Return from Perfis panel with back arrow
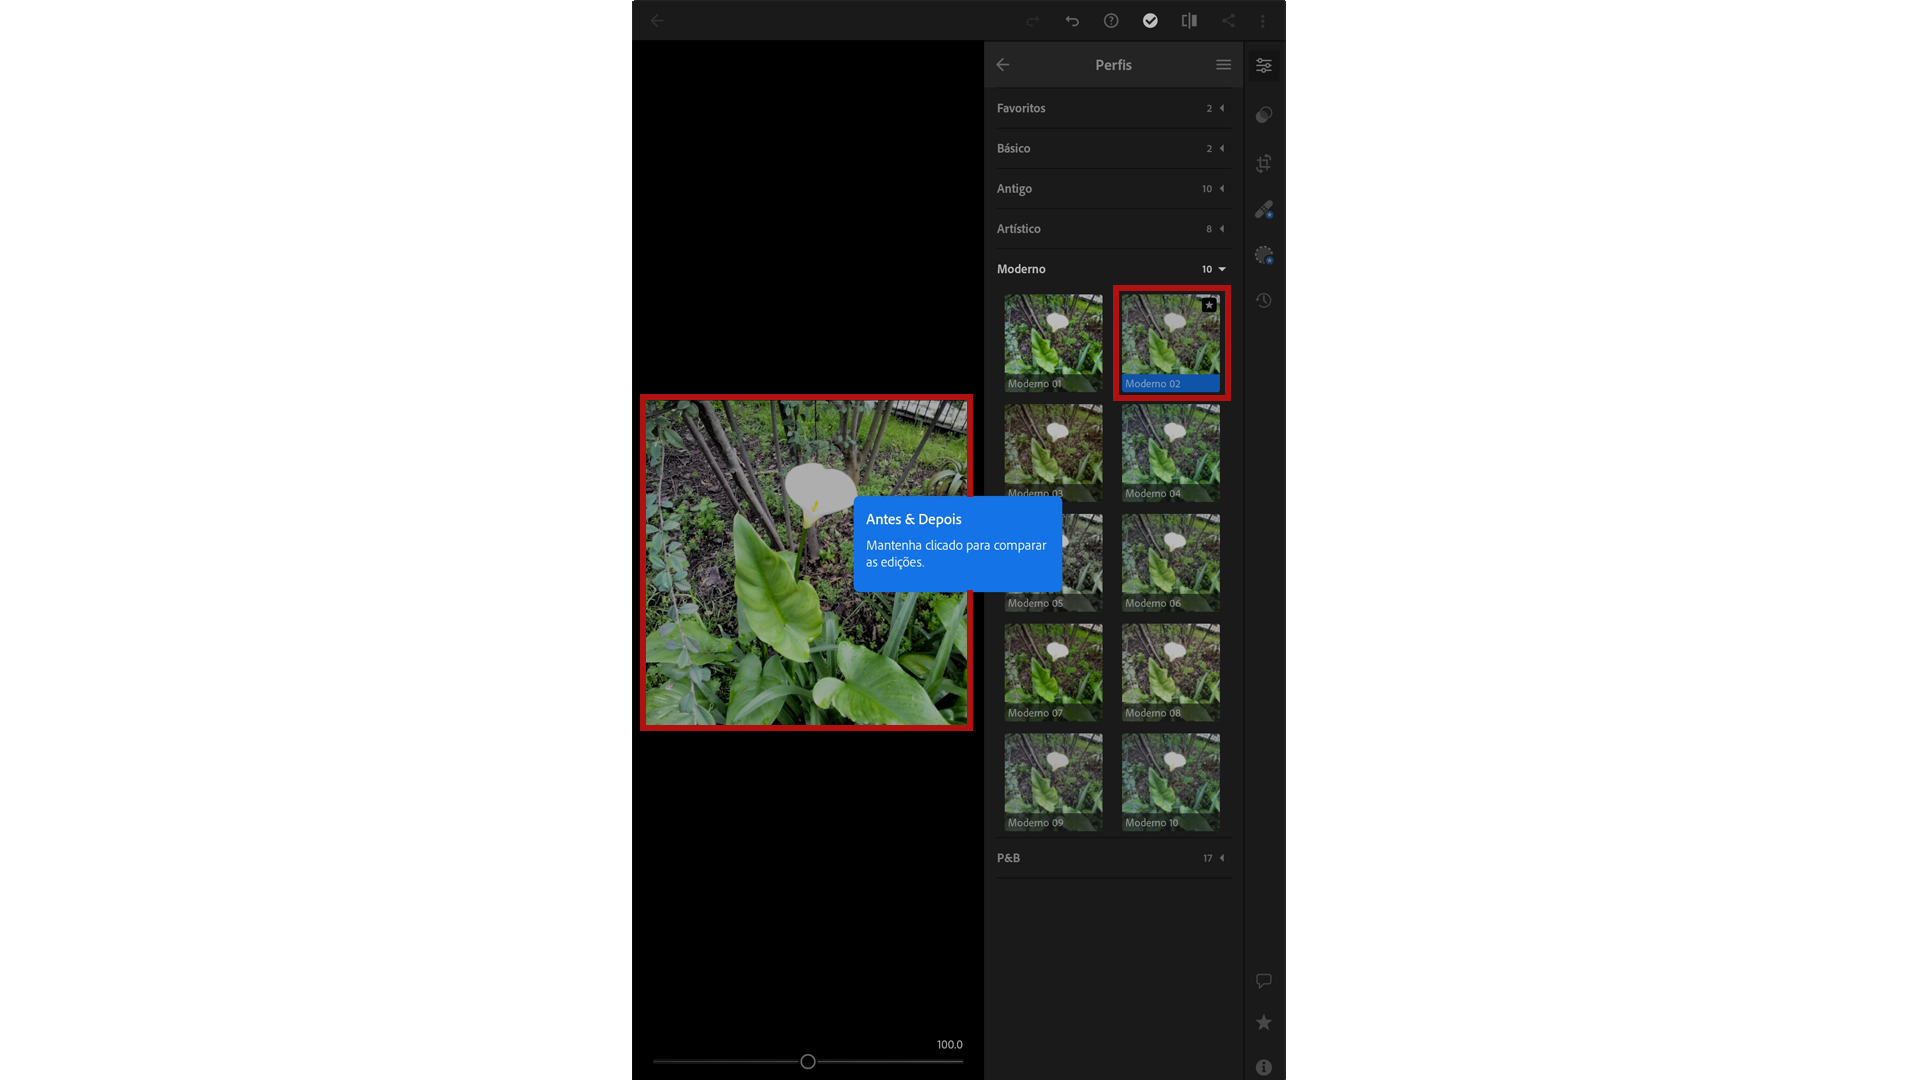This screenshot has height=1080, width=1920. (1003, 65)
